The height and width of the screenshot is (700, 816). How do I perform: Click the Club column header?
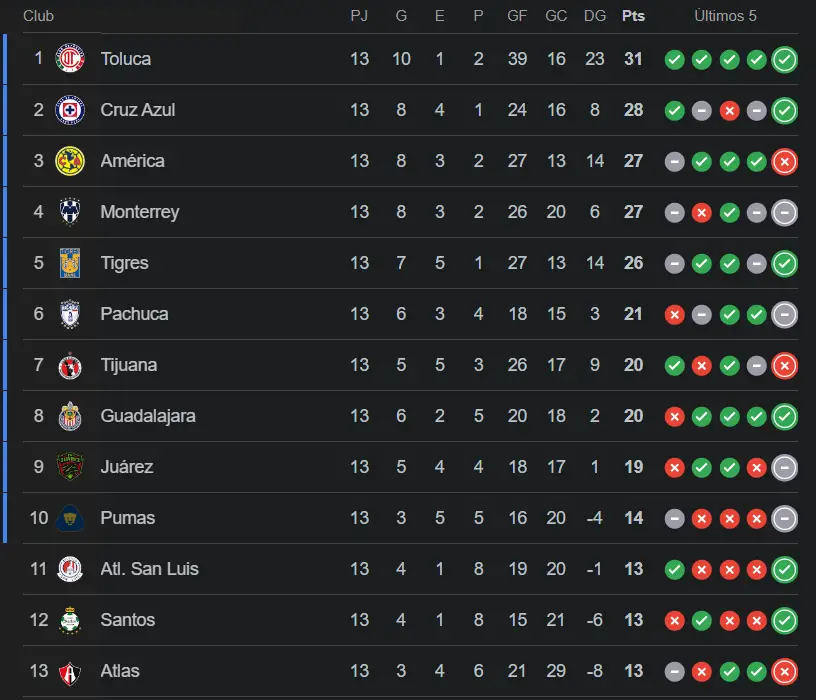38,16
